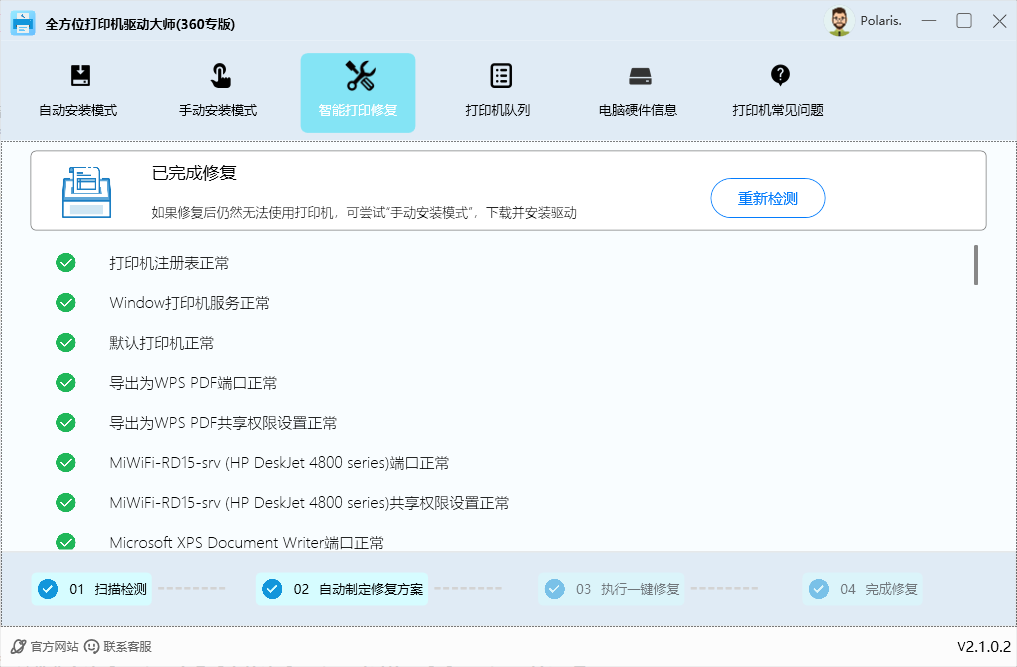Select the 手动安装模式 download icon
Viewport: 1017px width, 667px height.
[219, 76]
